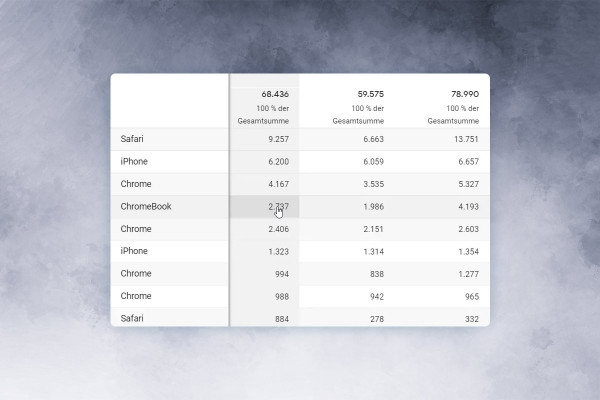Screen dimensions: 600x400
Task: Click the cell showing 4.193
Action: [469, 207]
